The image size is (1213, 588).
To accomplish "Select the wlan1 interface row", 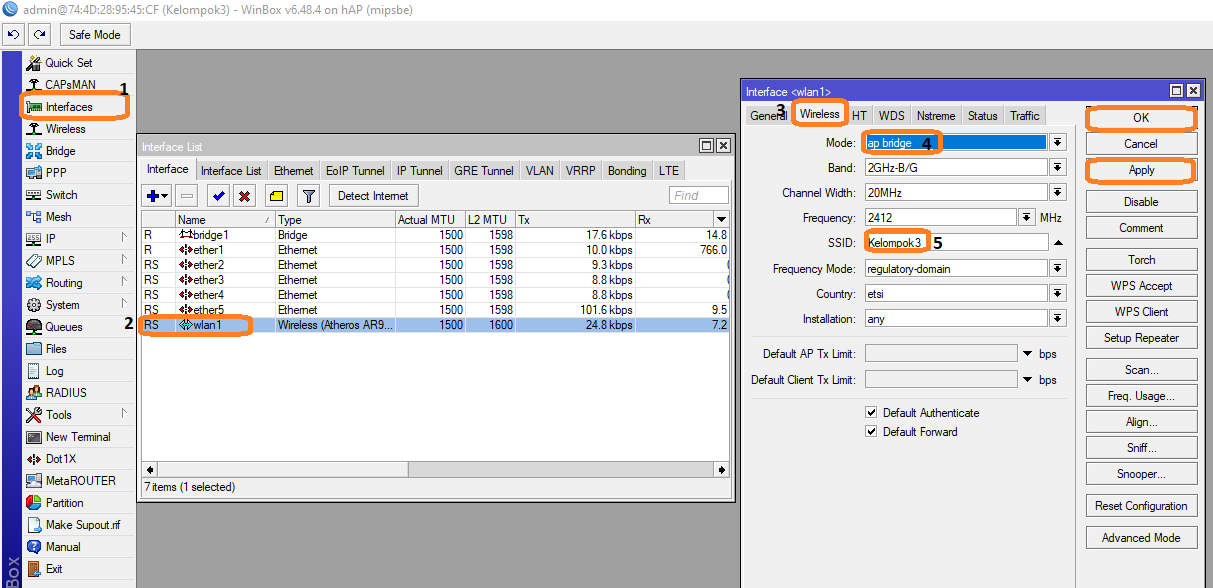I will click(x=436, y=325).
